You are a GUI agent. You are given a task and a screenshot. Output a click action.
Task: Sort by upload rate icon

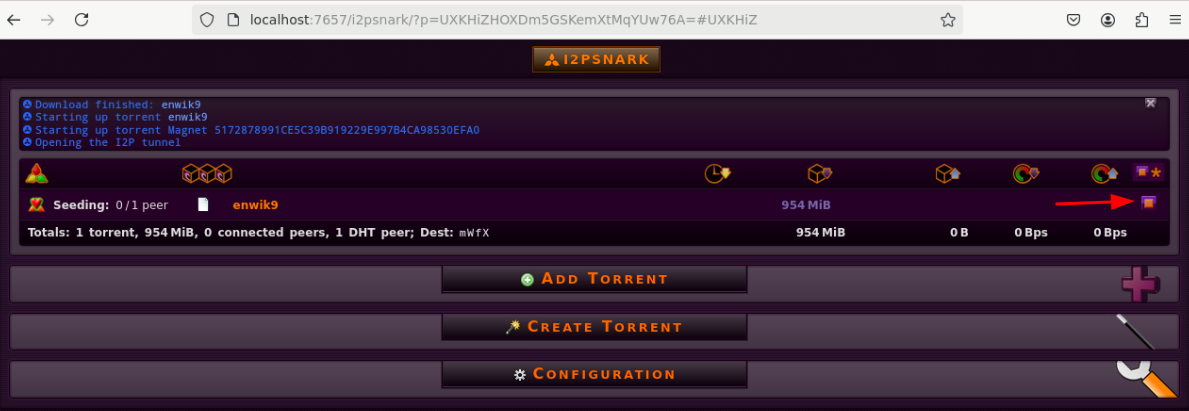[x=1104, y=174]
